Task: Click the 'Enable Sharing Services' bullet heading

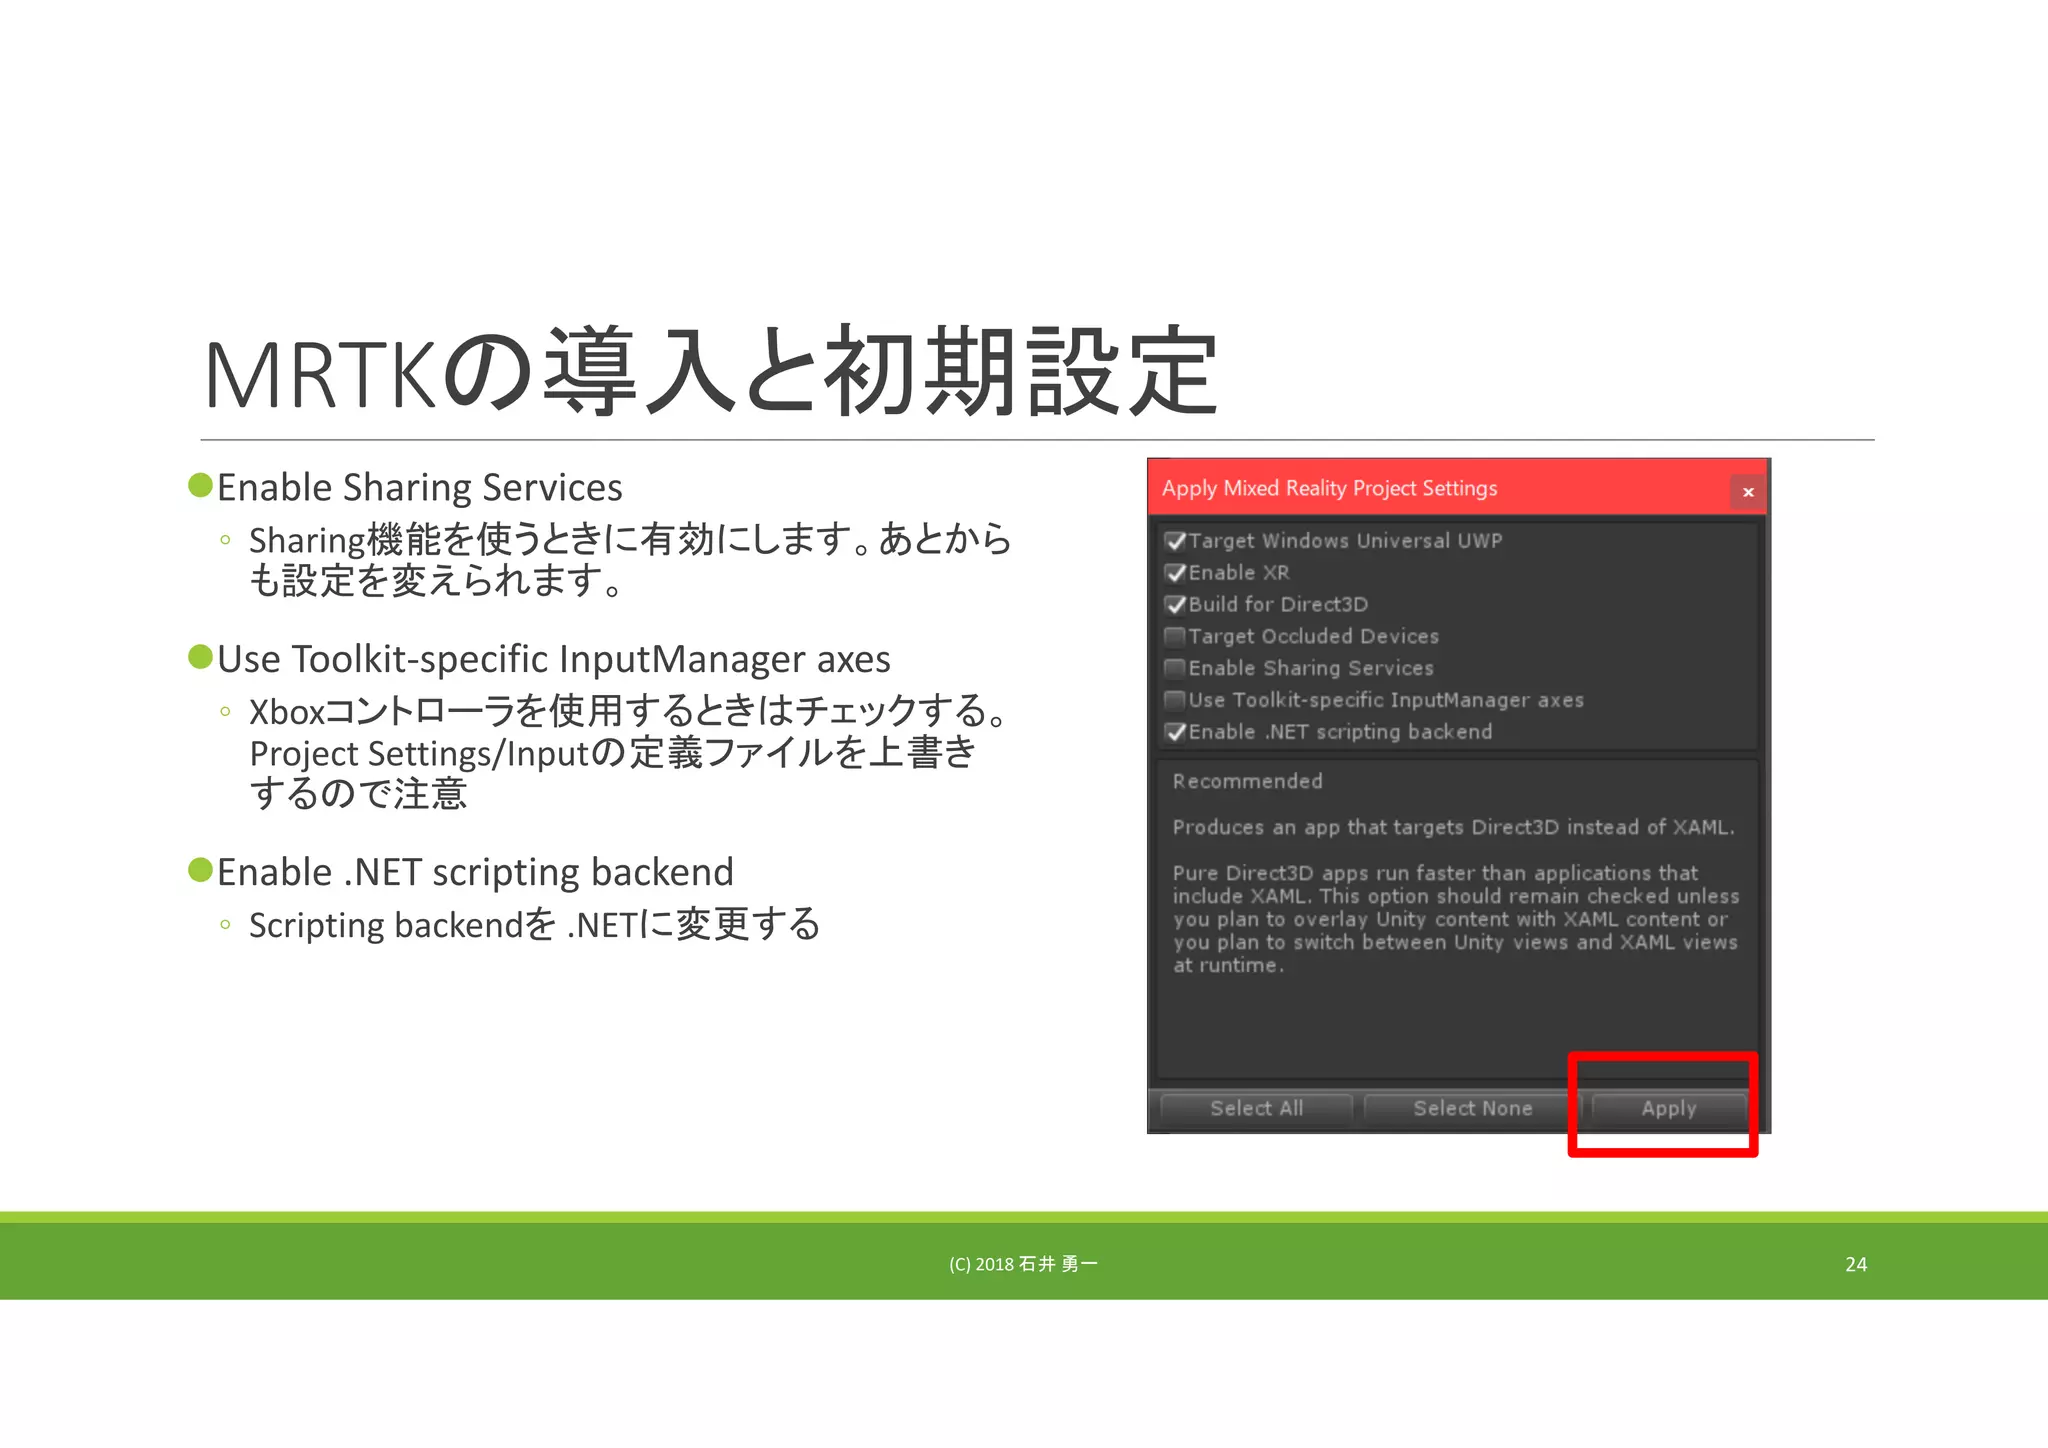Action: (x=419, y=488)
